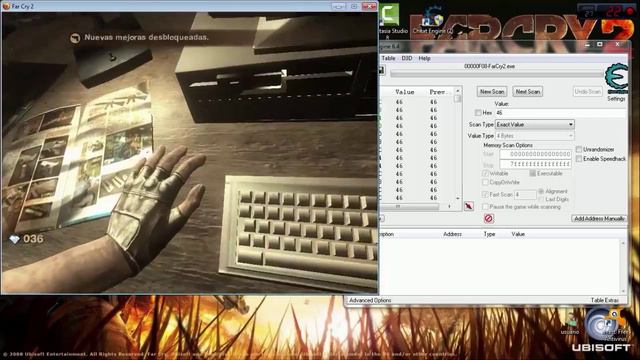Click Add Address Manually button
This screenshot has height=360, width=640.
tap(599, 219)
